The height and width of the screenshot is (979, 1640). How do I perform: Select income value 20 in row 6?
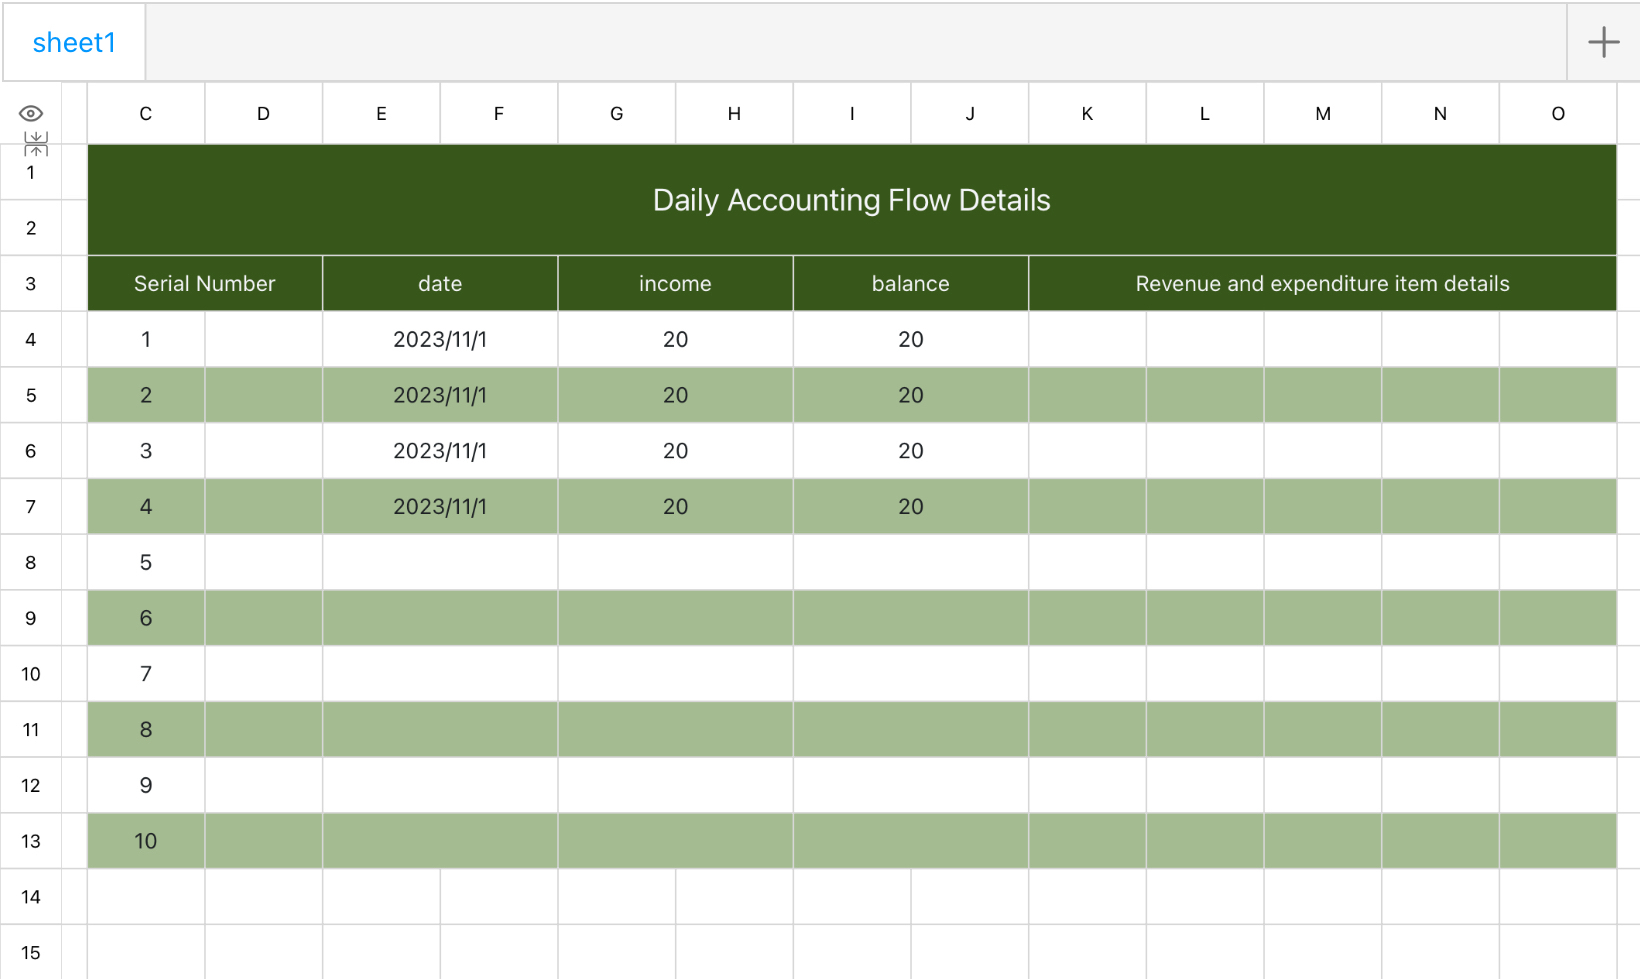[x=676, y=451]
